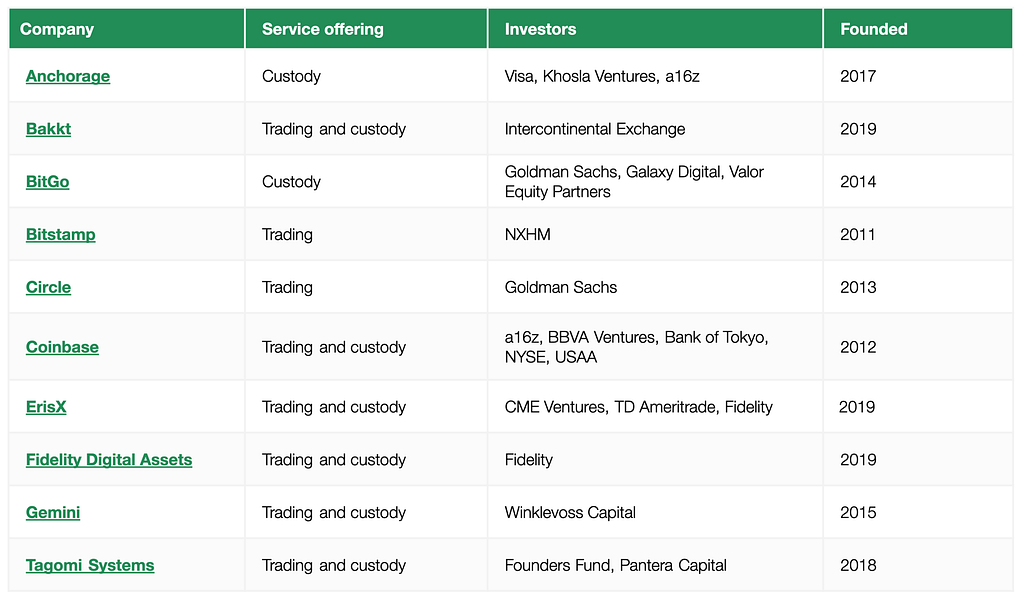
Task: Open the Anchorage company link
Action: click(68, 76)
